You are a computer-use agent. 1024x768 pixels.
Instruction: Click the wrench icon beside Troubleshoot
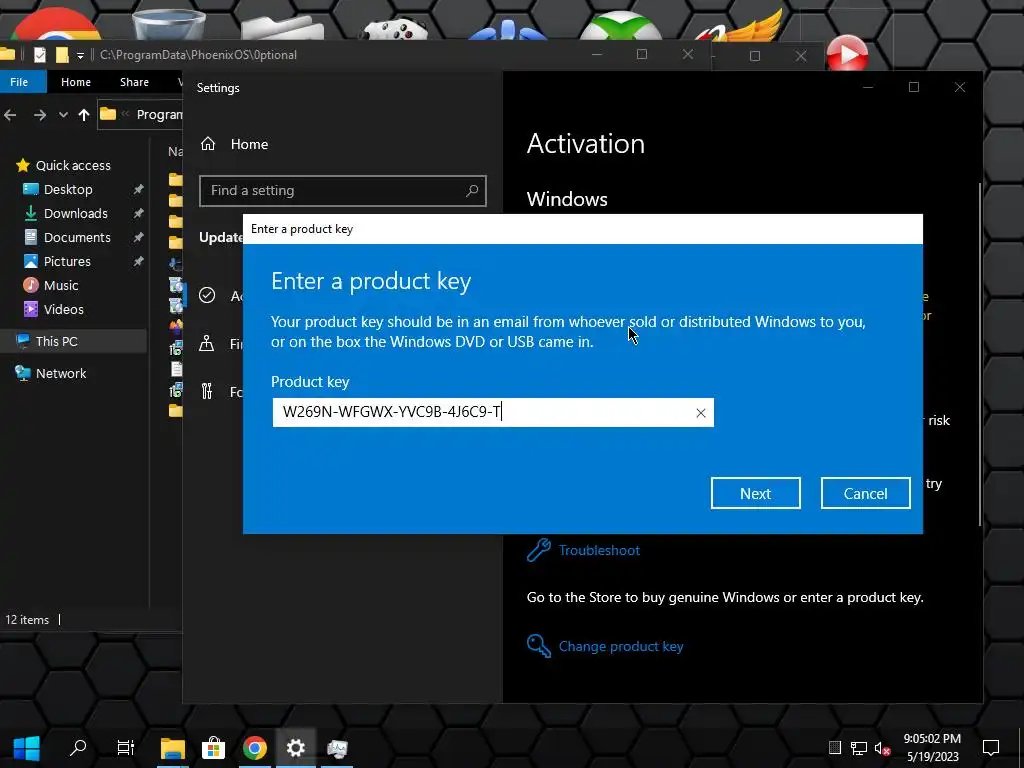538,551
